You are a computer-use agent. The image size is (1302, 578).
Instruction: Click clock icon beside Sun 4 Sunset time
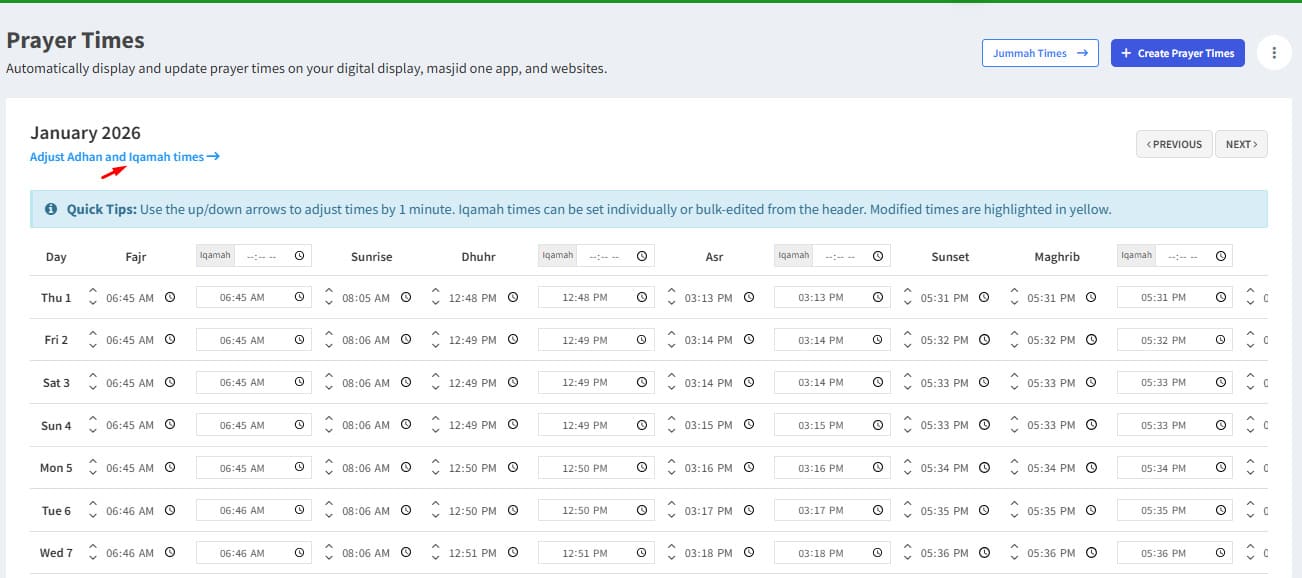pos(985,425)
